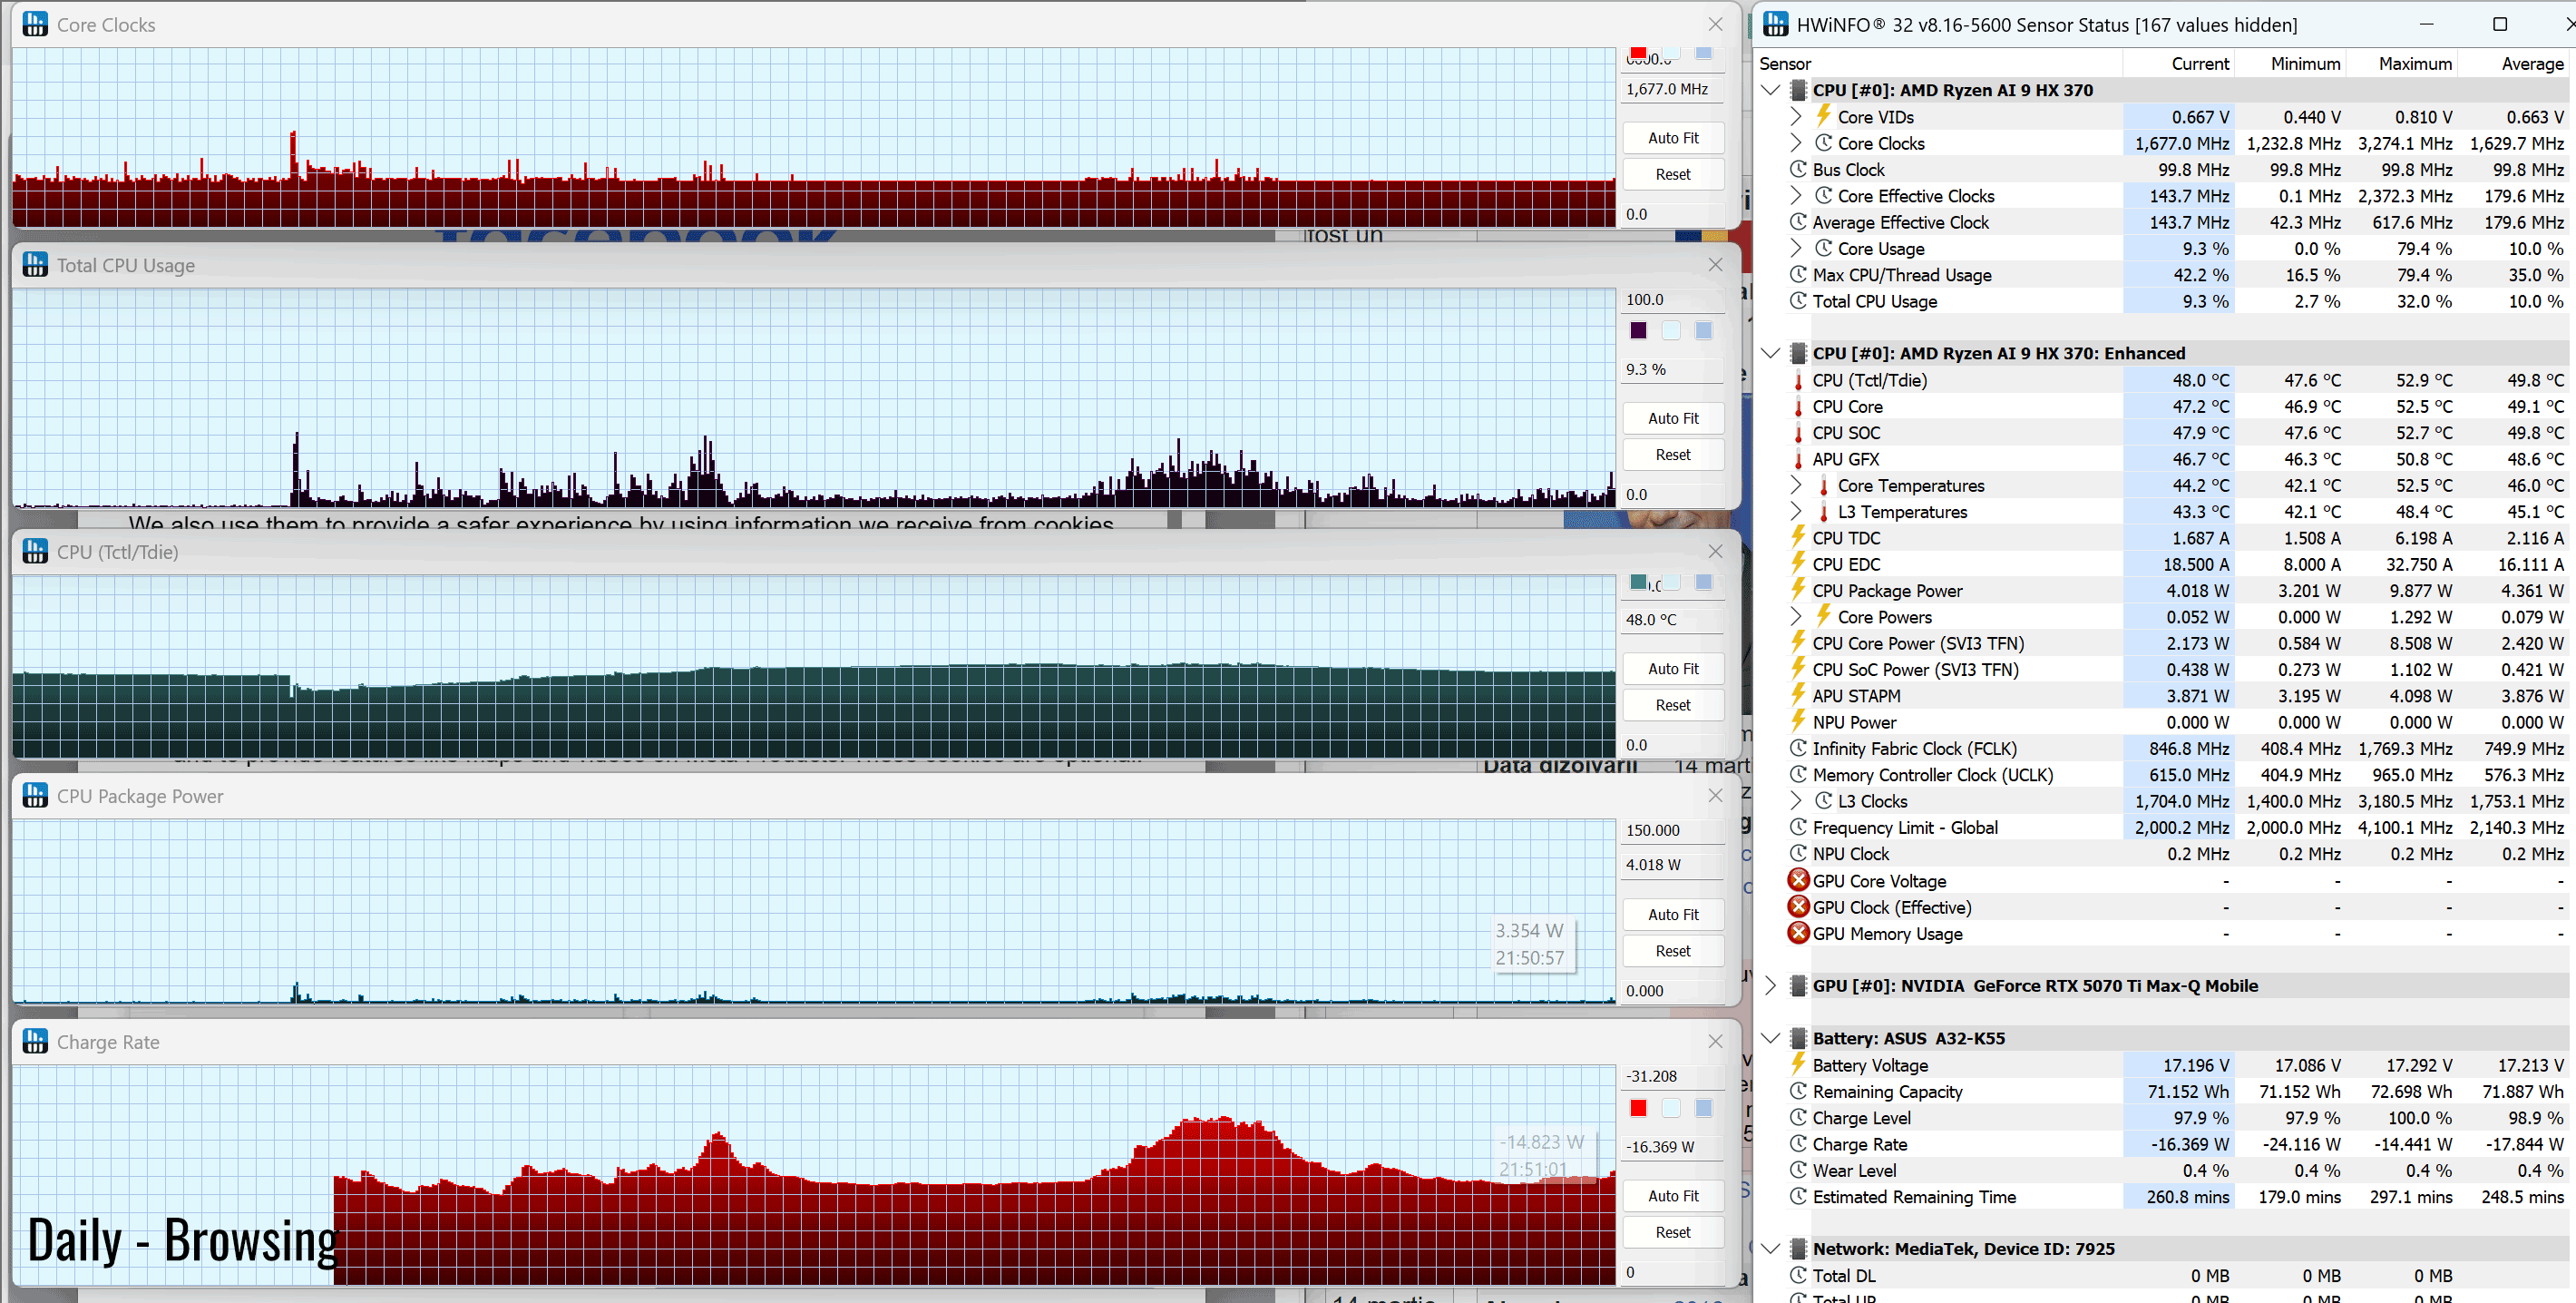Viewport: 2576px width, 1303px height.
Task: Click Auto Fit in CPU Package Power graph
Action: click(1672, 914)
